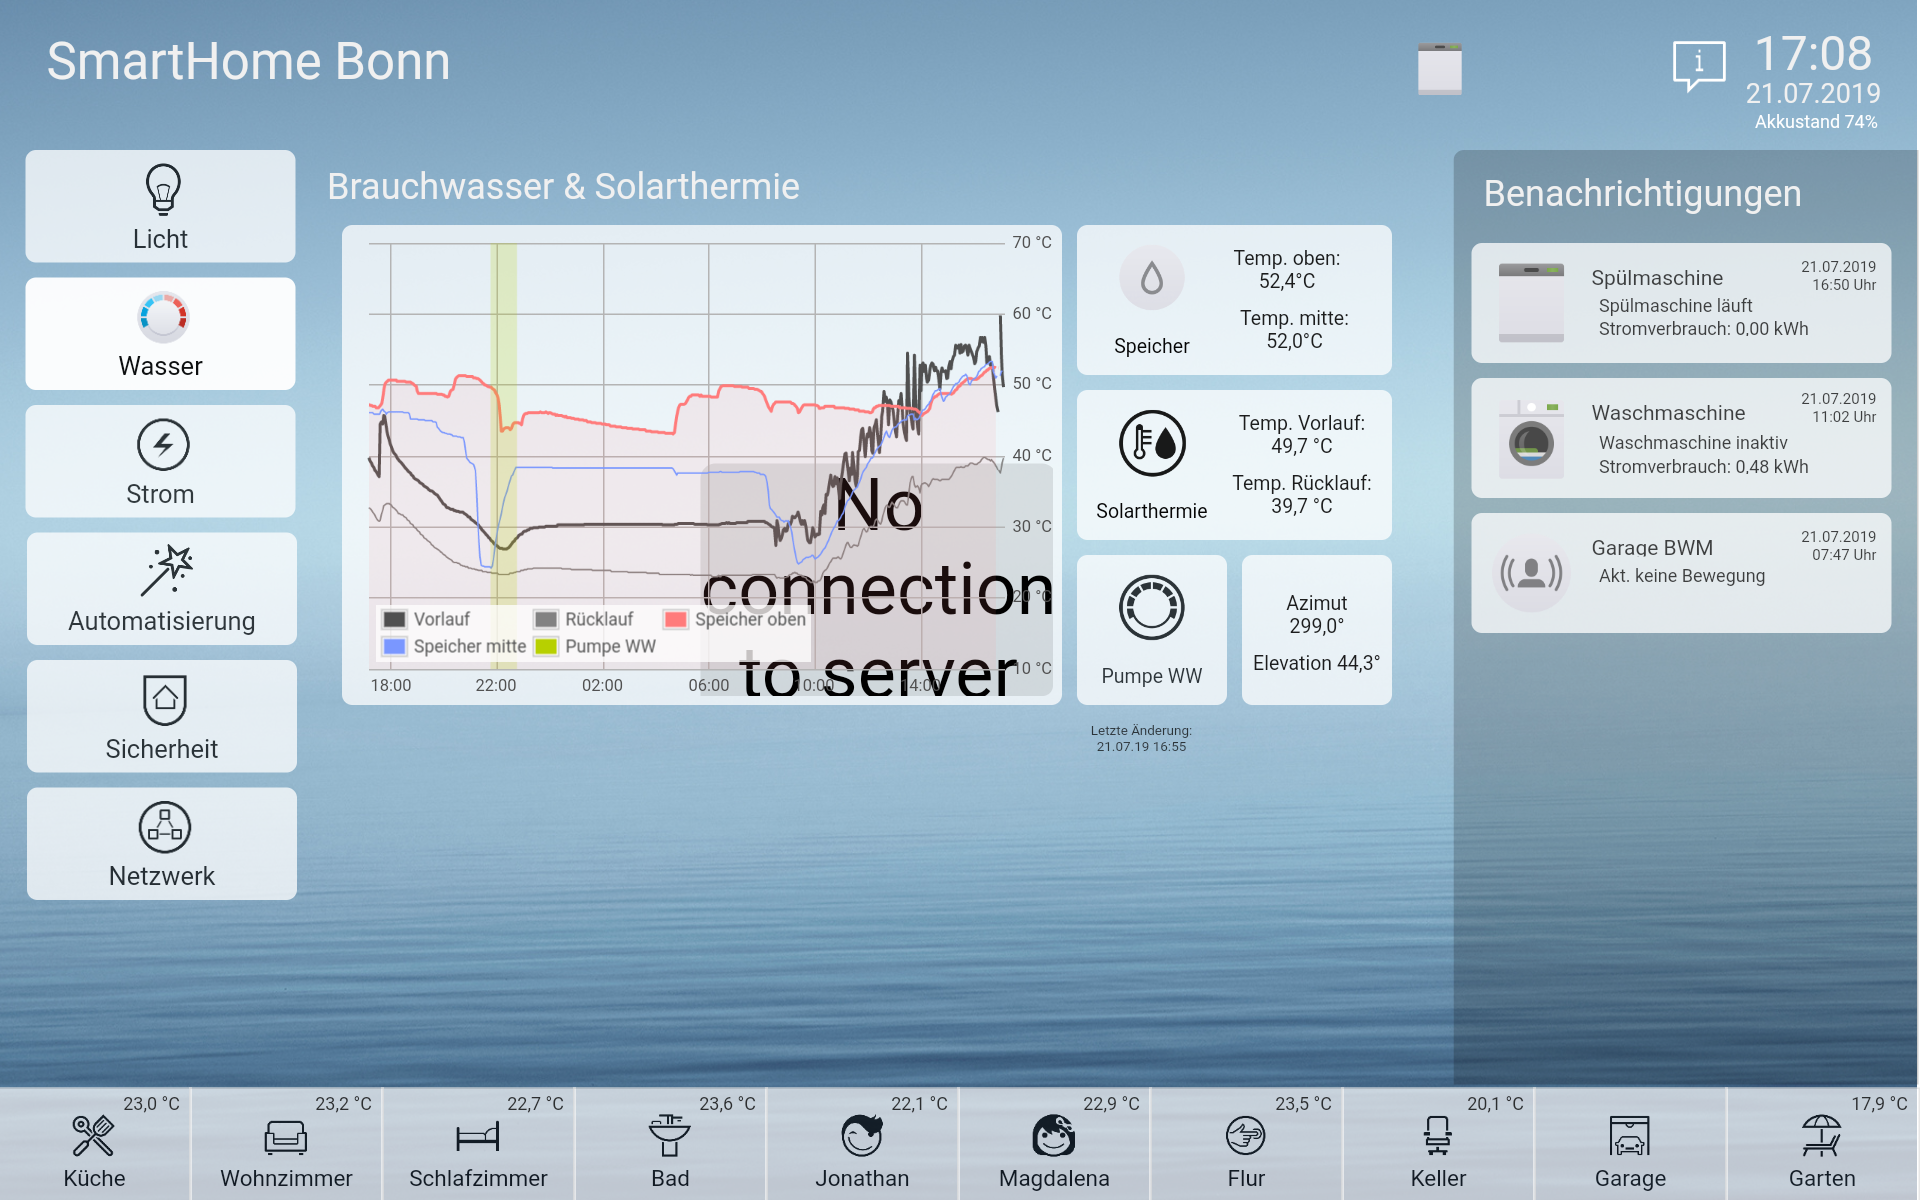Select the Küche room icon

[x=94, y=1137]
